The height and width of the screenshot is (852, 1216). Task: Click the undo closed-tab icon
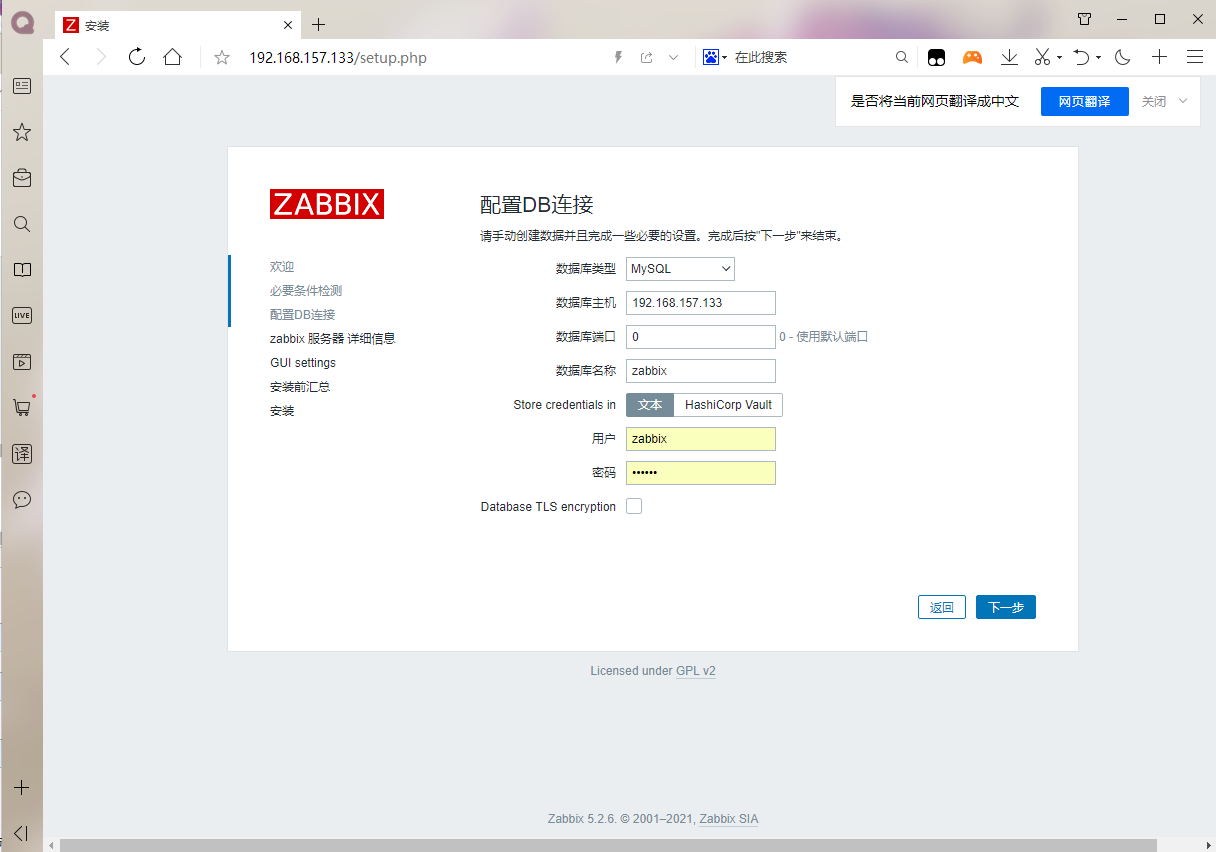pos(1081,58)
